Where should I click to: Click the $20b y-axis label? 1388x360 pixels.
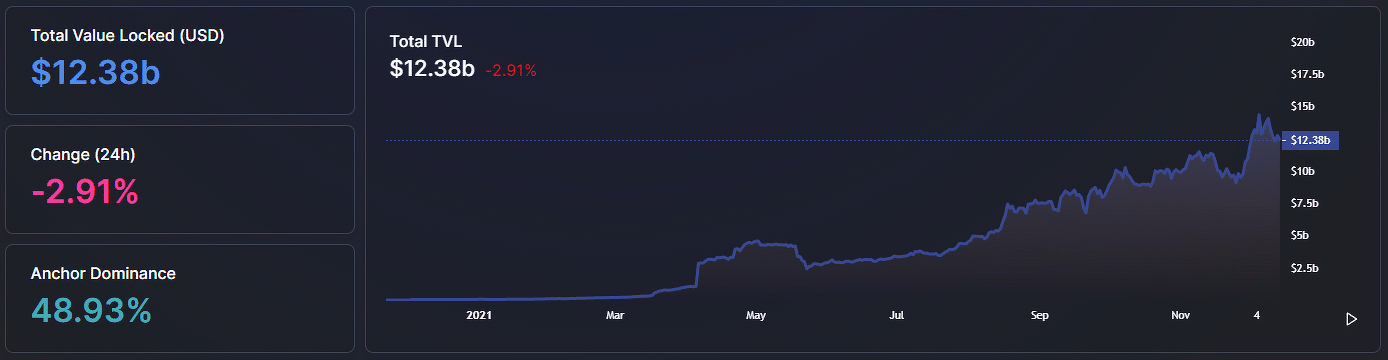click(1302, 42)
